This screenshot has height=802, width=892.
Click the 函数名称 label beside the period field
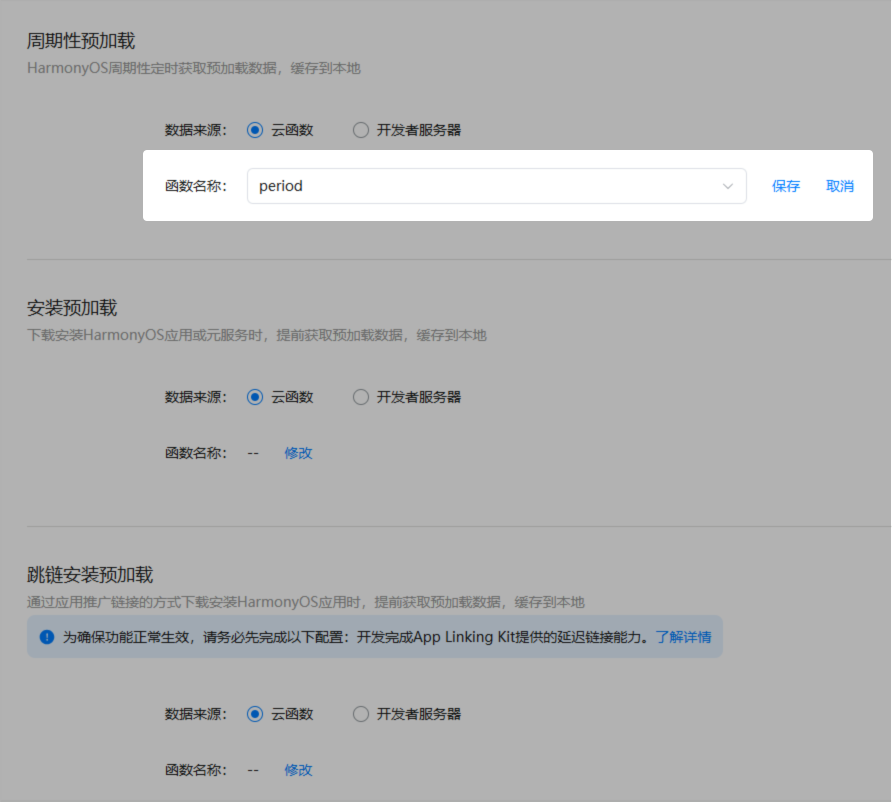tap(196, 186)
